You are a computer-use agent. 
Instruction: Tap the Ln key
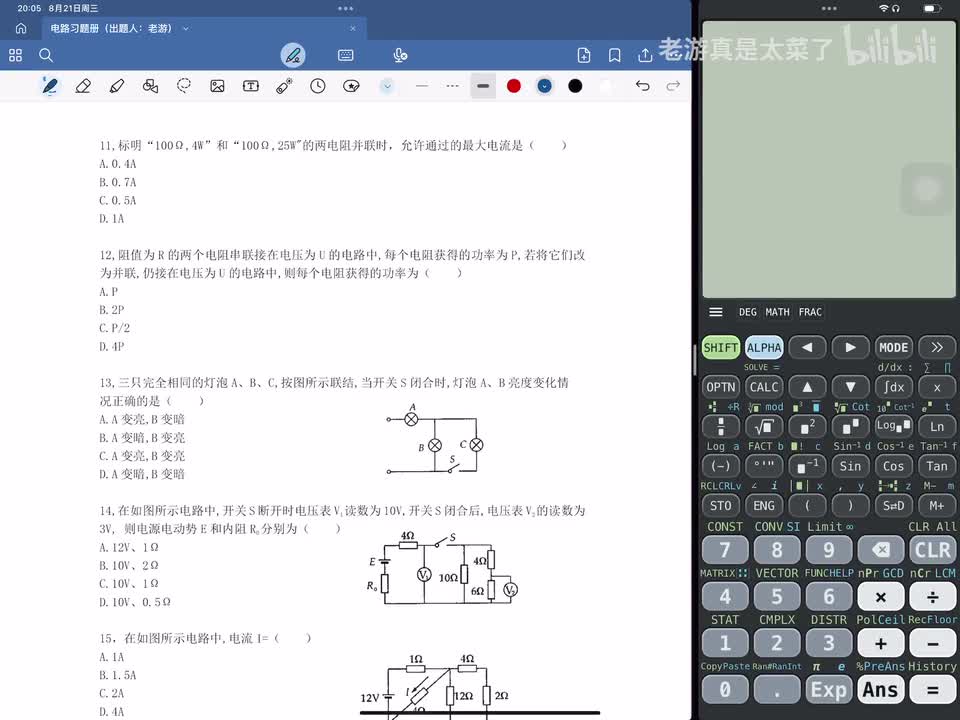click(937, 427)
